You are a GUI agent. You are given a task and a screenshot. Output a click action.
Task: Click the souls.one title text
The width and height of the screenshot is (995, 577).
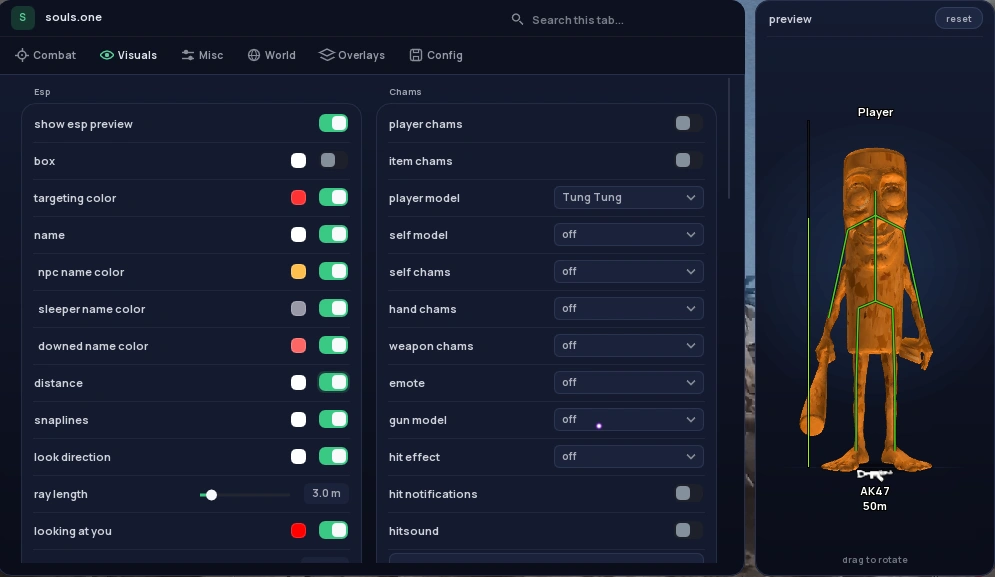tap(74, 17)
